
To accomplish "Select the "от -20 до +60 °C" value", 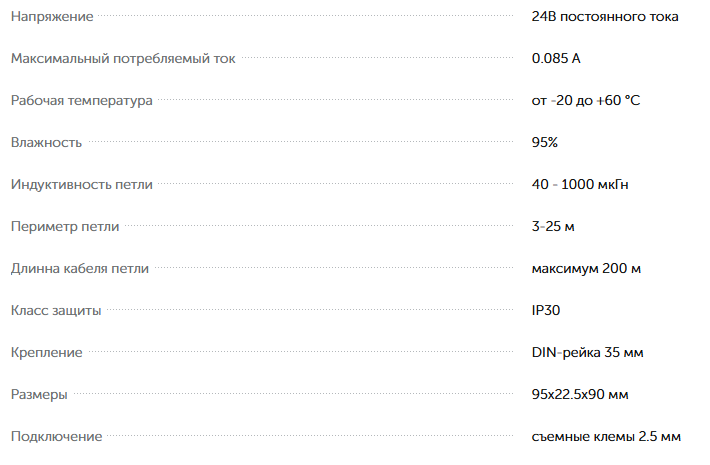I will tap(586, 101).
